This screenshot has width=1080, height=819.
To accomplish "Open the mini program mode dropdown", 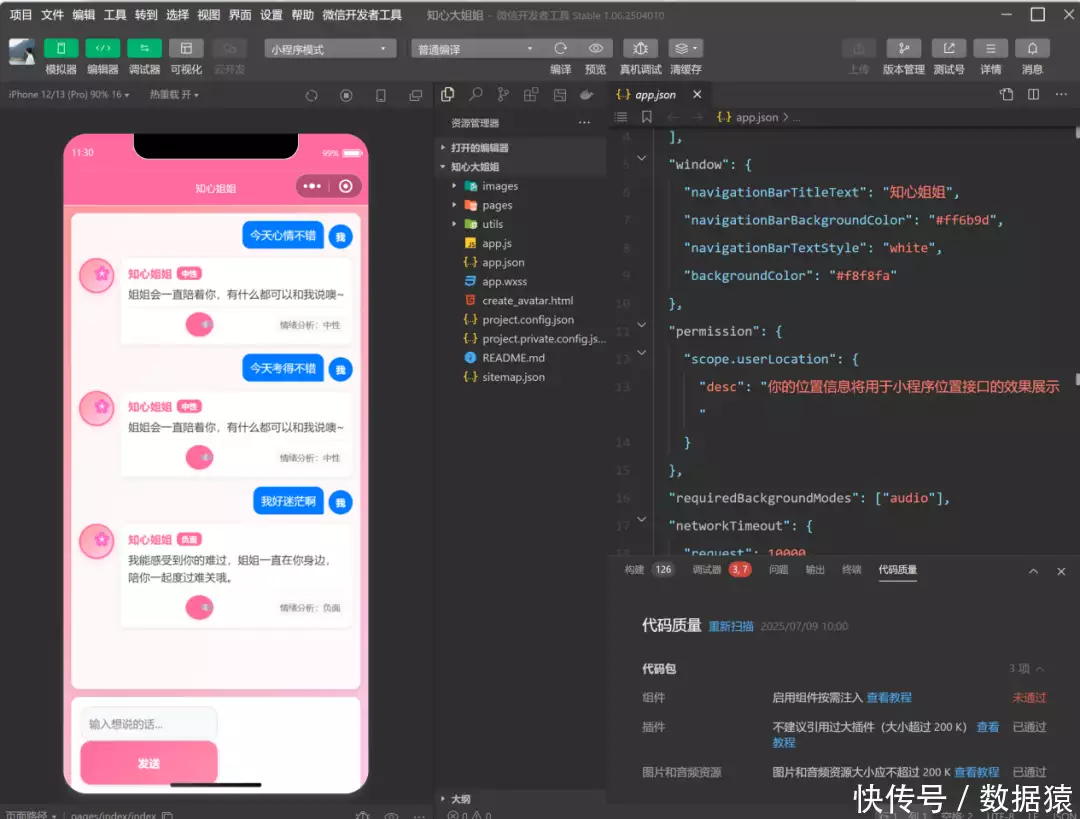I will click(330, 49).
